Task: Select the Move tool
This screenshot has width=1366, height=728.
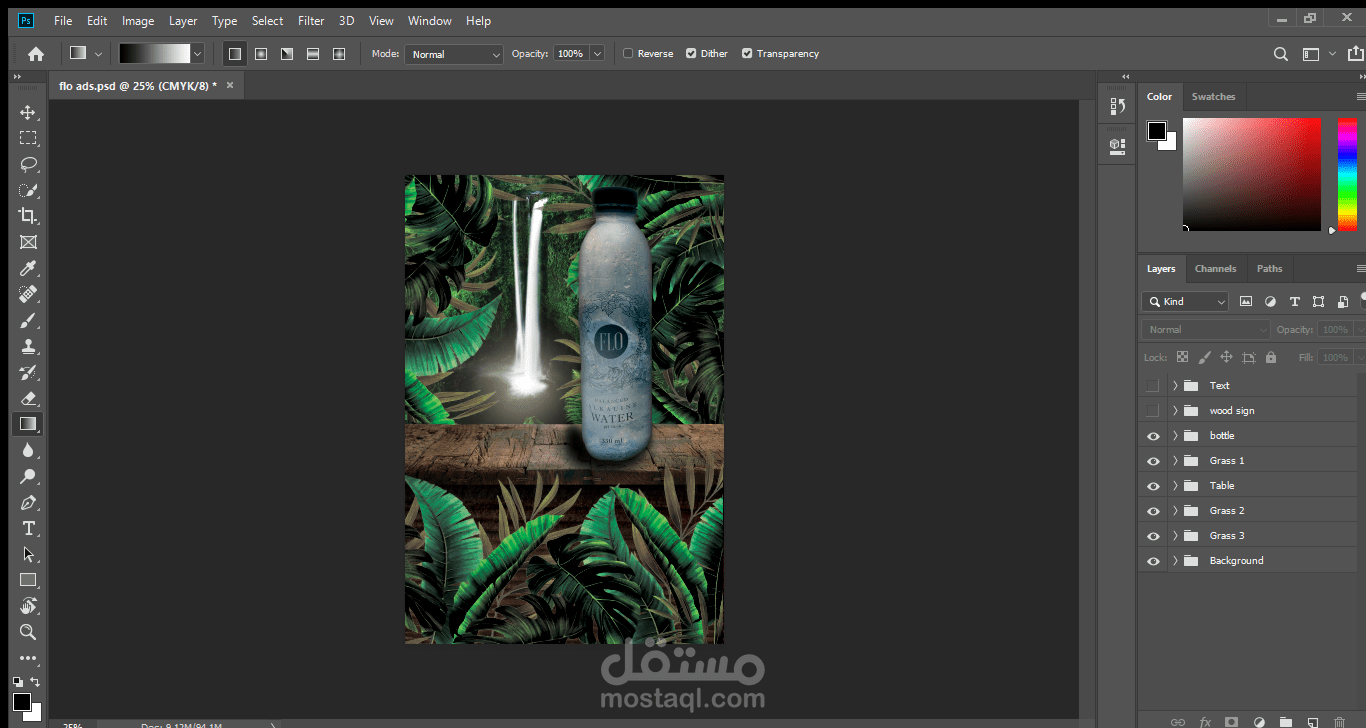Action: click(28, 112)
